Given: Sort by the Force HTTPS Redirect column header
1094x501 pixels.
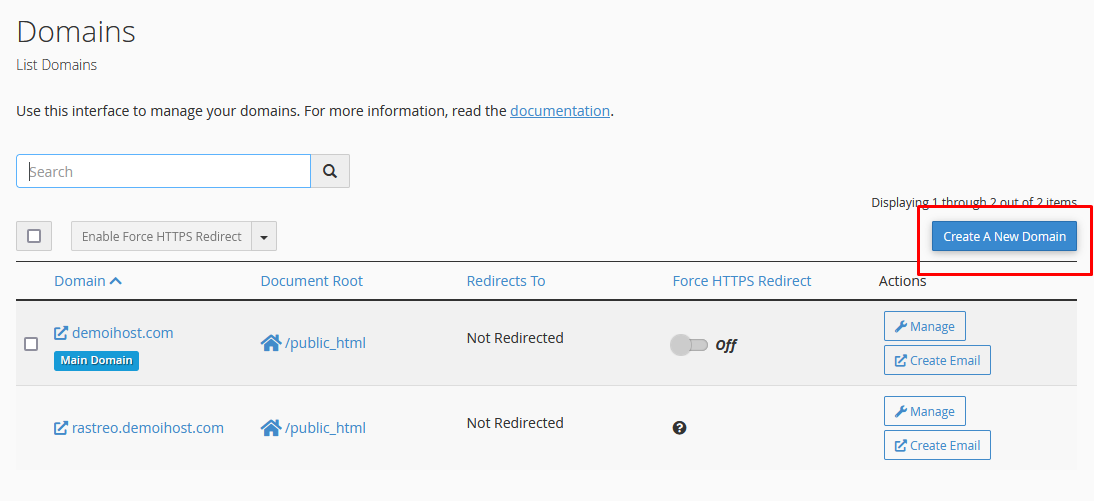Looking at the screenshot, I should 742,281.
